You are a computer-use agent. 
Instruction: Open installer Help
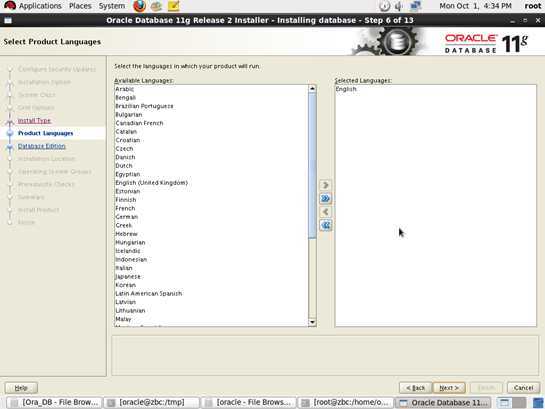click(x=21, y=387)
